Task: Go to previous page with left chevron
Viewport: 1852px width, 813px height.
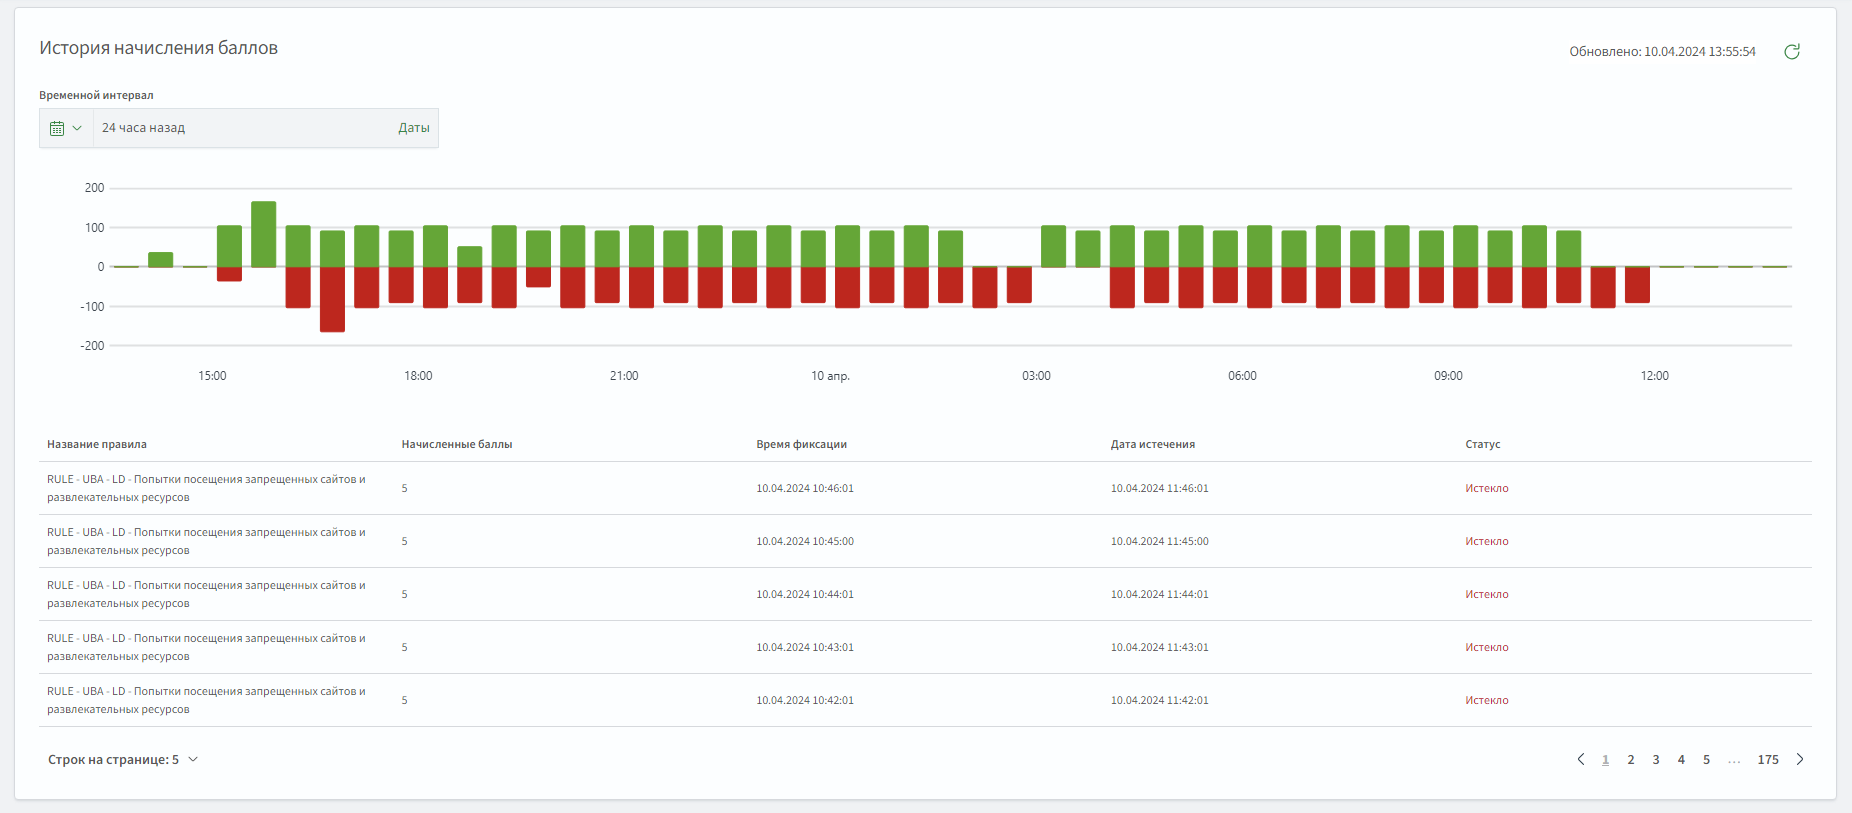Action: tap(1581, 760)
